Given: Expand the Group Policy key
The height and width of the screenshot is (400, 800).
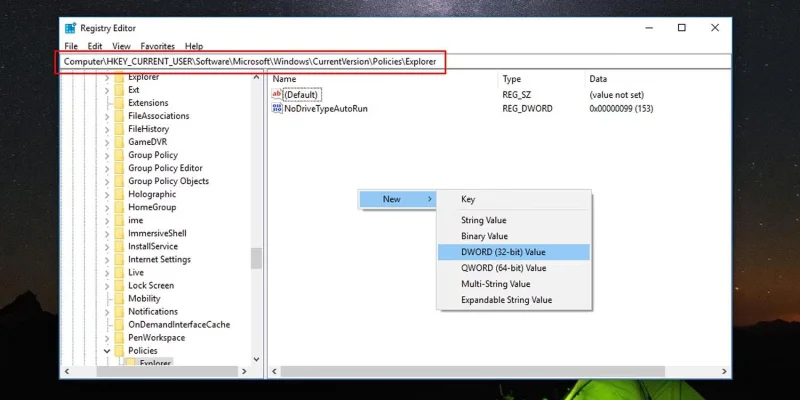Looking at the screenshot, I should pyautogui.click(x=107, y=155).
